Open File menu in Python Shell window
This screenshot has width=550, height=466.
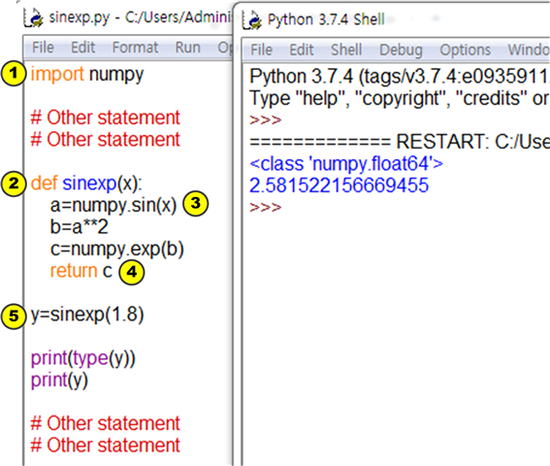click(x=261, y=50)
